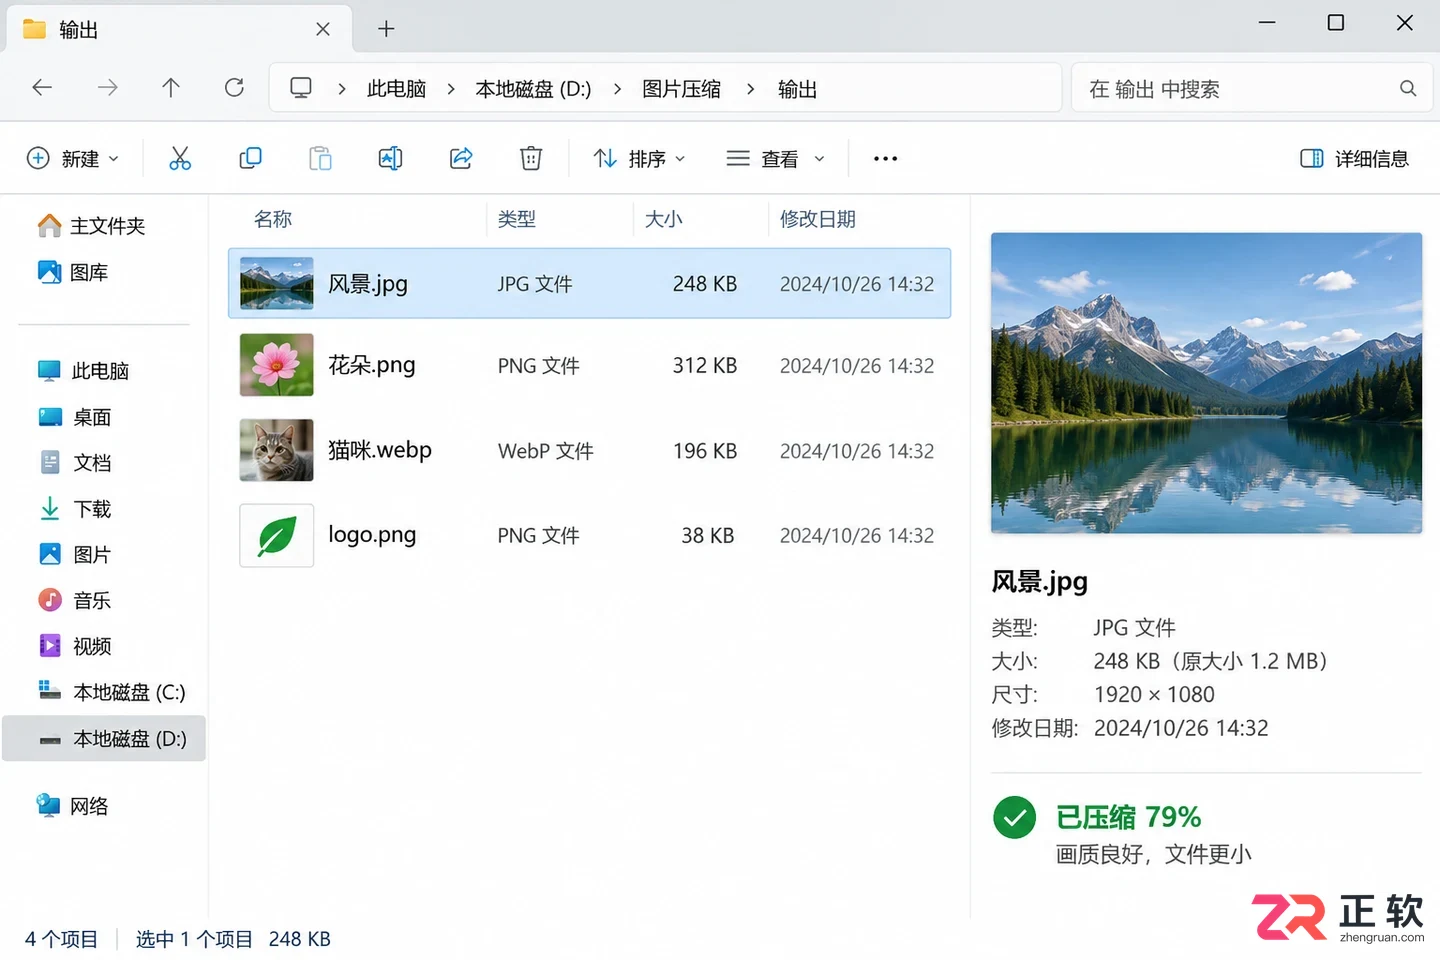Click 此电脑 breadcrumb in address bar

396,89
